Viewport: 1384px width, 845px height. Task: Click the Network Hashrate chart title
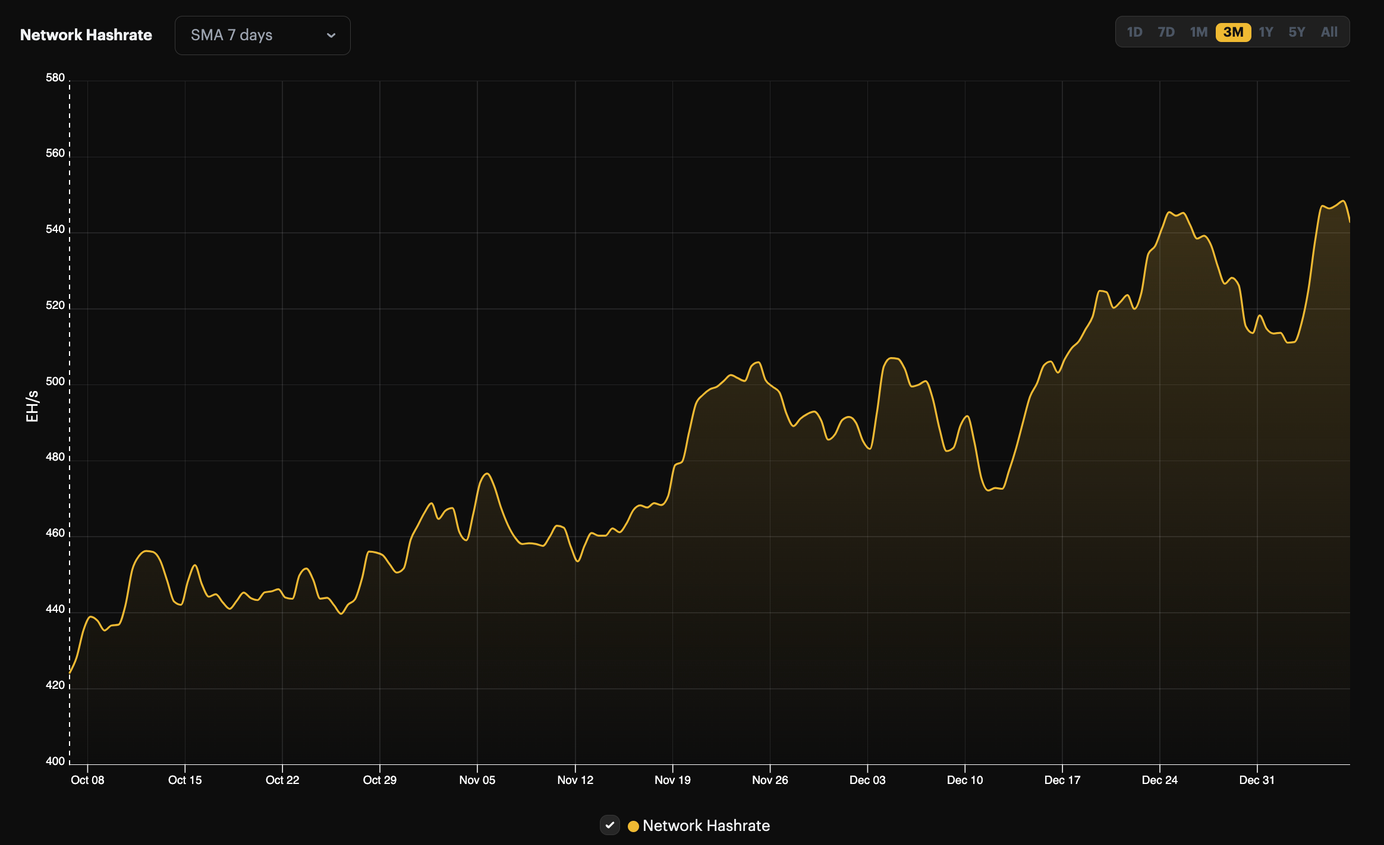(85, 34)
